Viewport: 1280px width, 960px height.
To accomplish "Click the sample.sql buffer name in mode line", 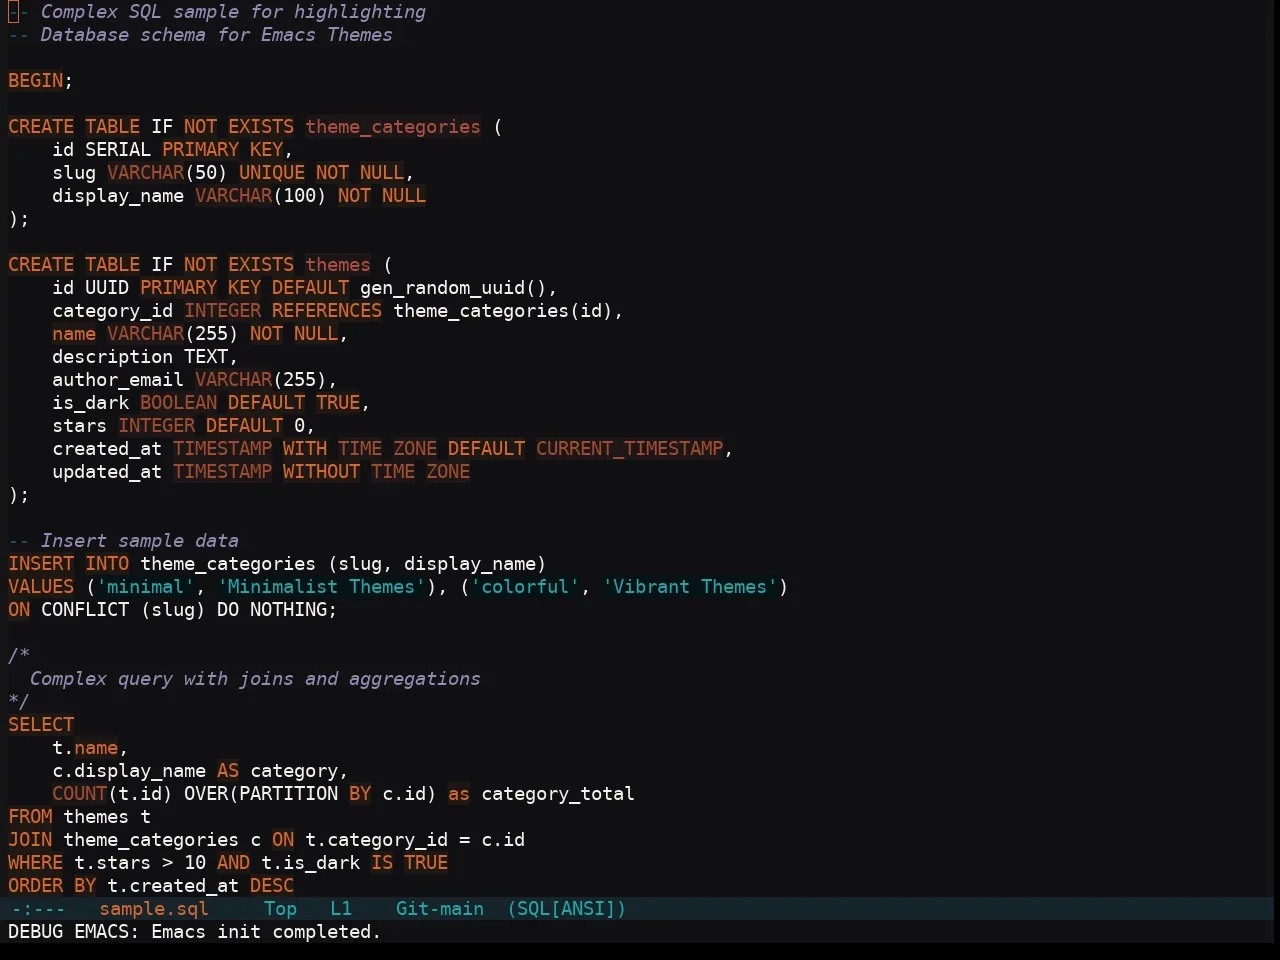I will point(154,909).
